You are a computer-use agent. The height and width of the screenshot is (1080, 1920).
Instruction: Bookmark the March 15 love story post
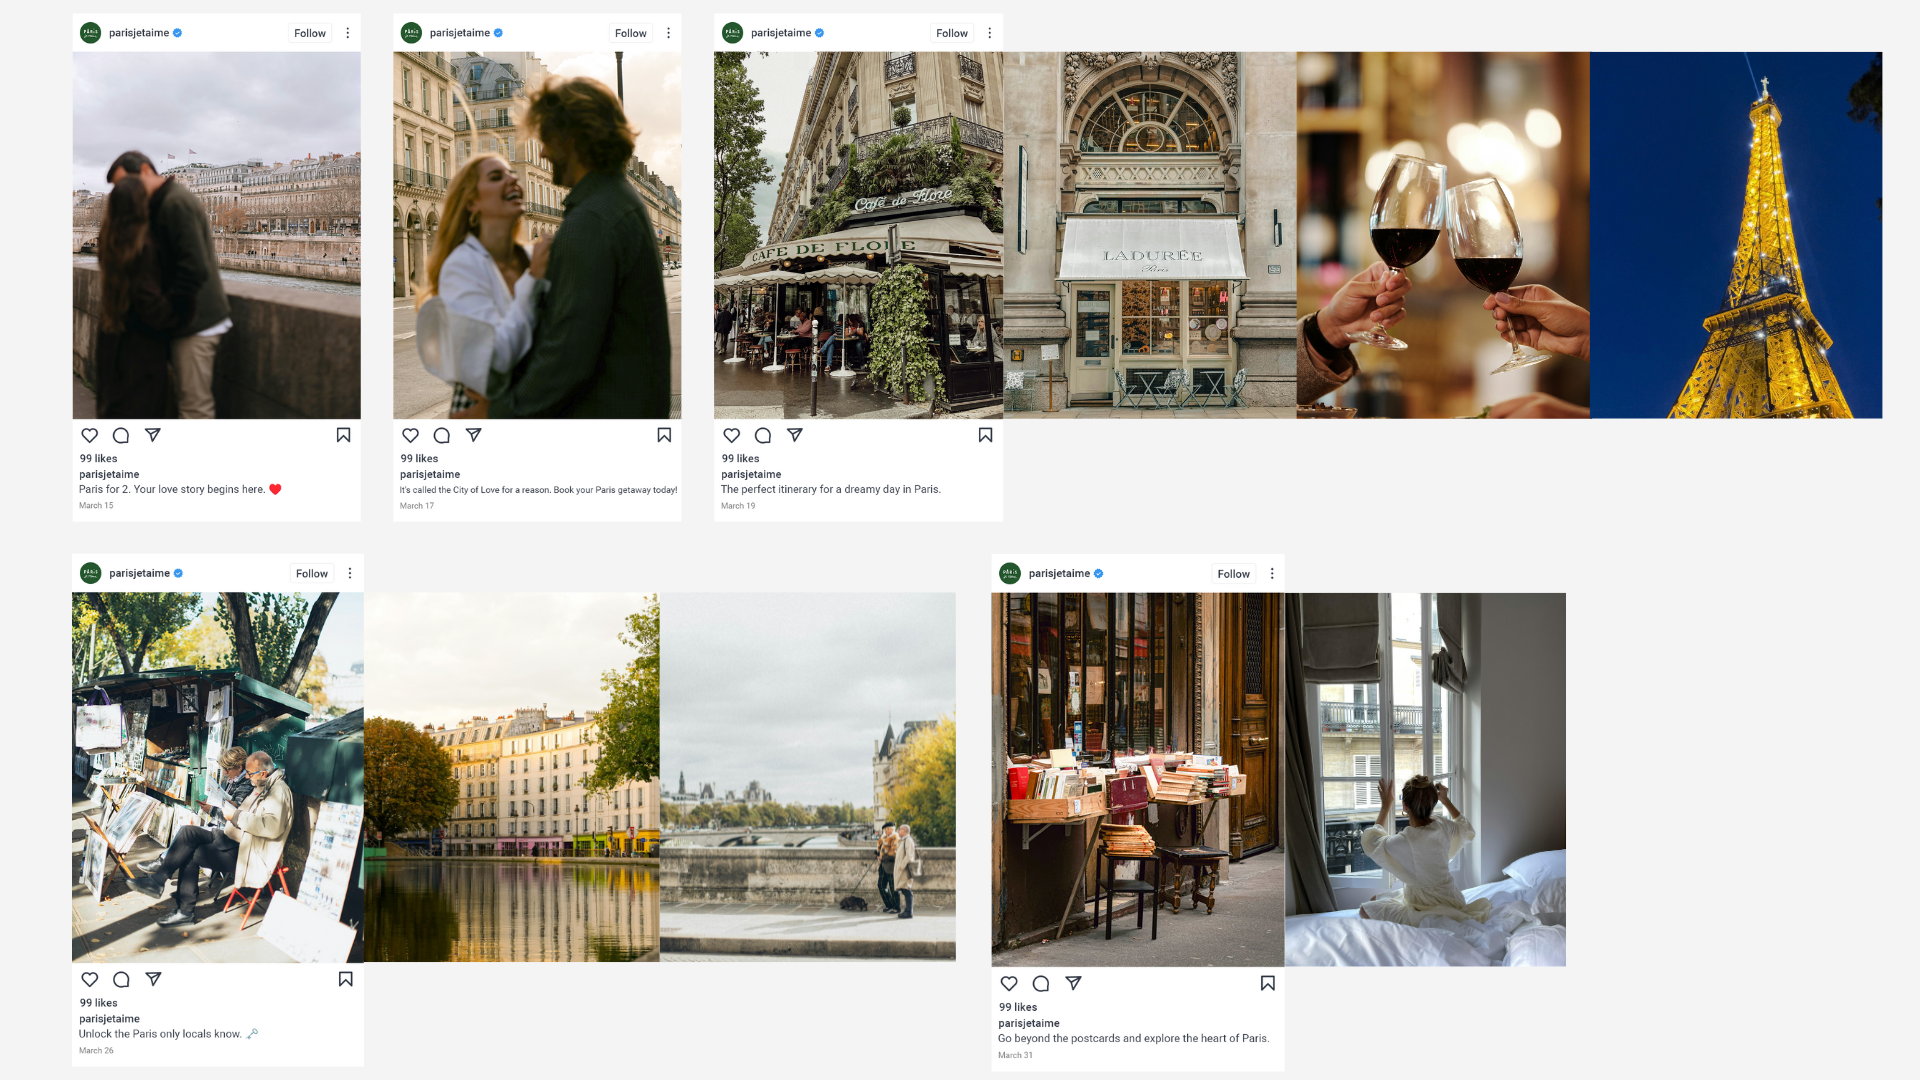point(343,435)
